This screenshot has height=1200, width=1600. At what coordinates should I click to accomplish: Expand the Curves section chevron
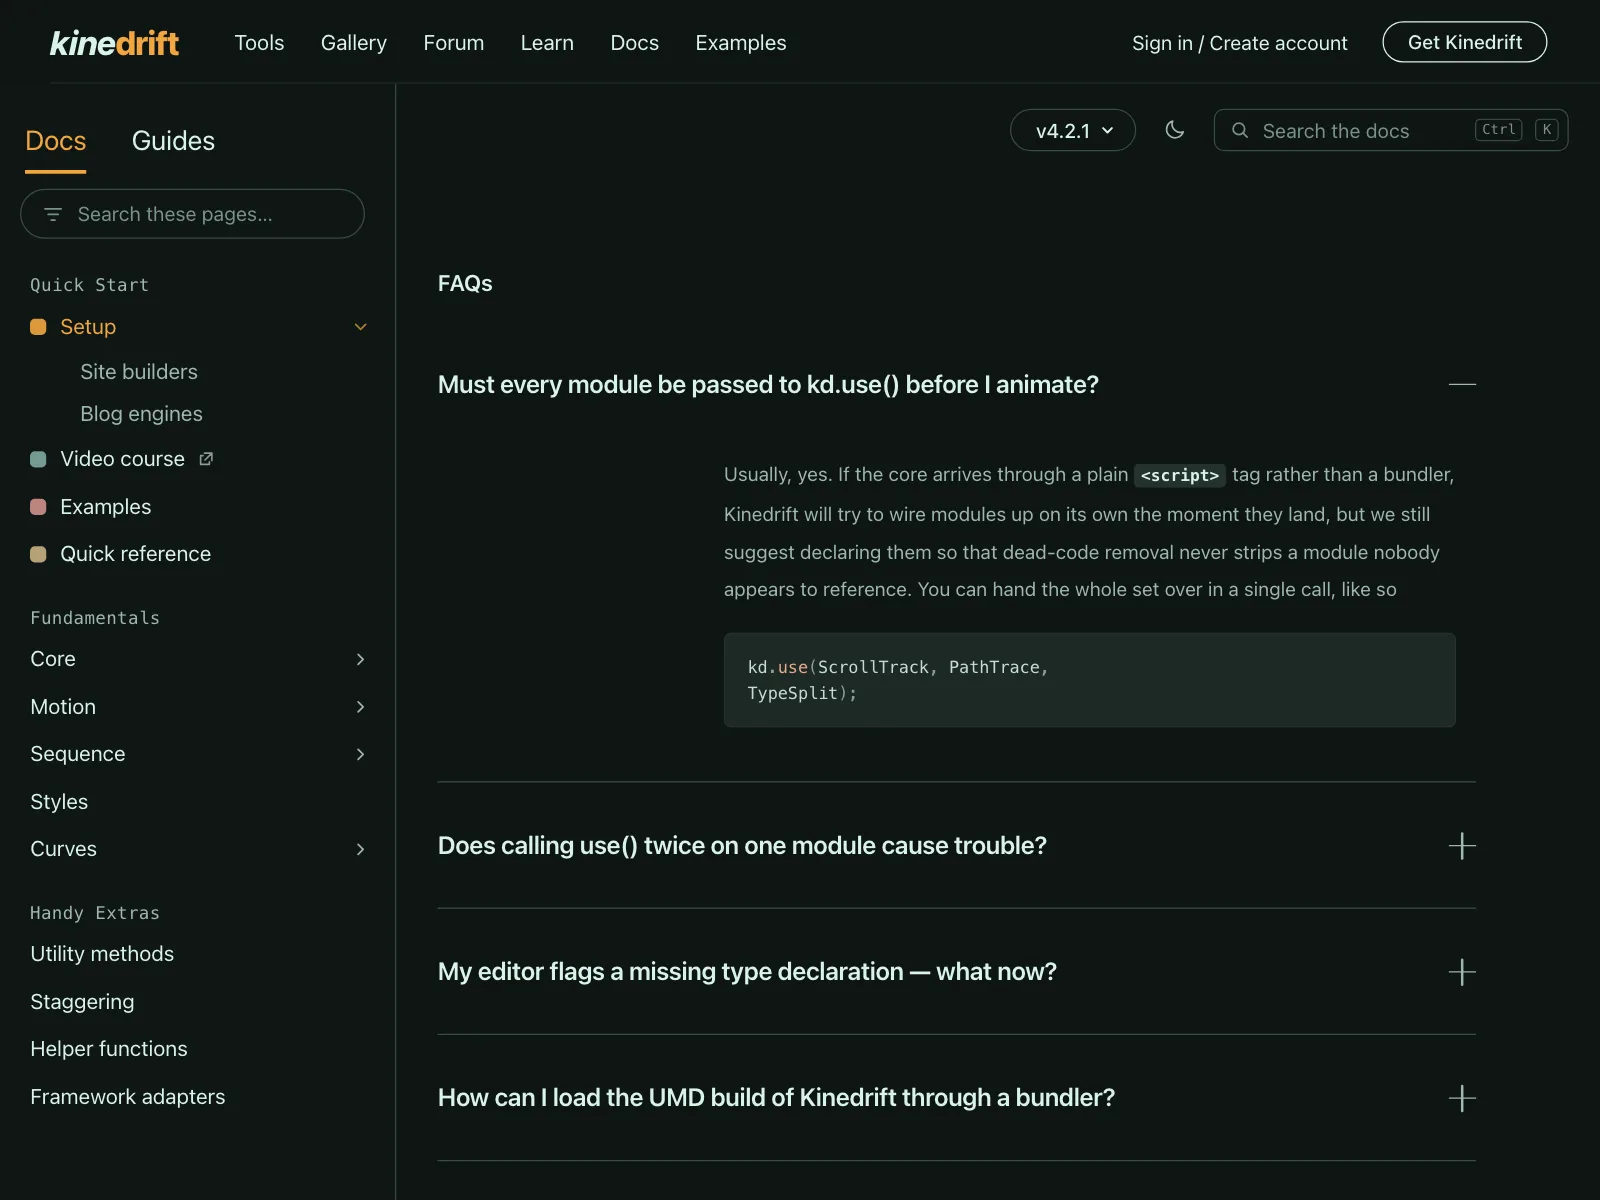(x=361, y=849)
